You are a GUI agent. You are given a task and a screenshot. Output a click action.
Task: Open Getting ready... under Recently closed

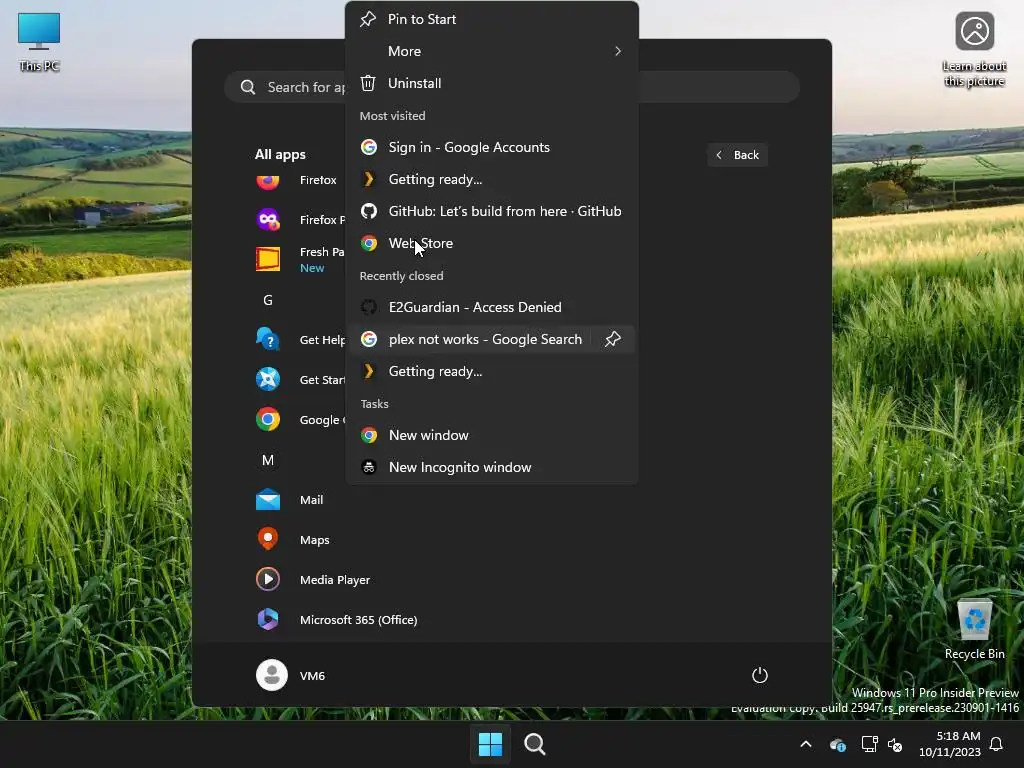coord(492,371)
